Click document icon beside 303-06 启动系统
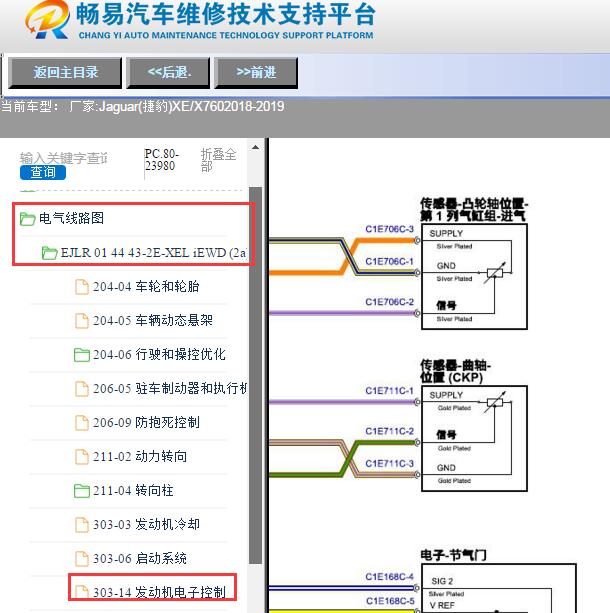This screenshot has height=613, width=610. (81, 559)
